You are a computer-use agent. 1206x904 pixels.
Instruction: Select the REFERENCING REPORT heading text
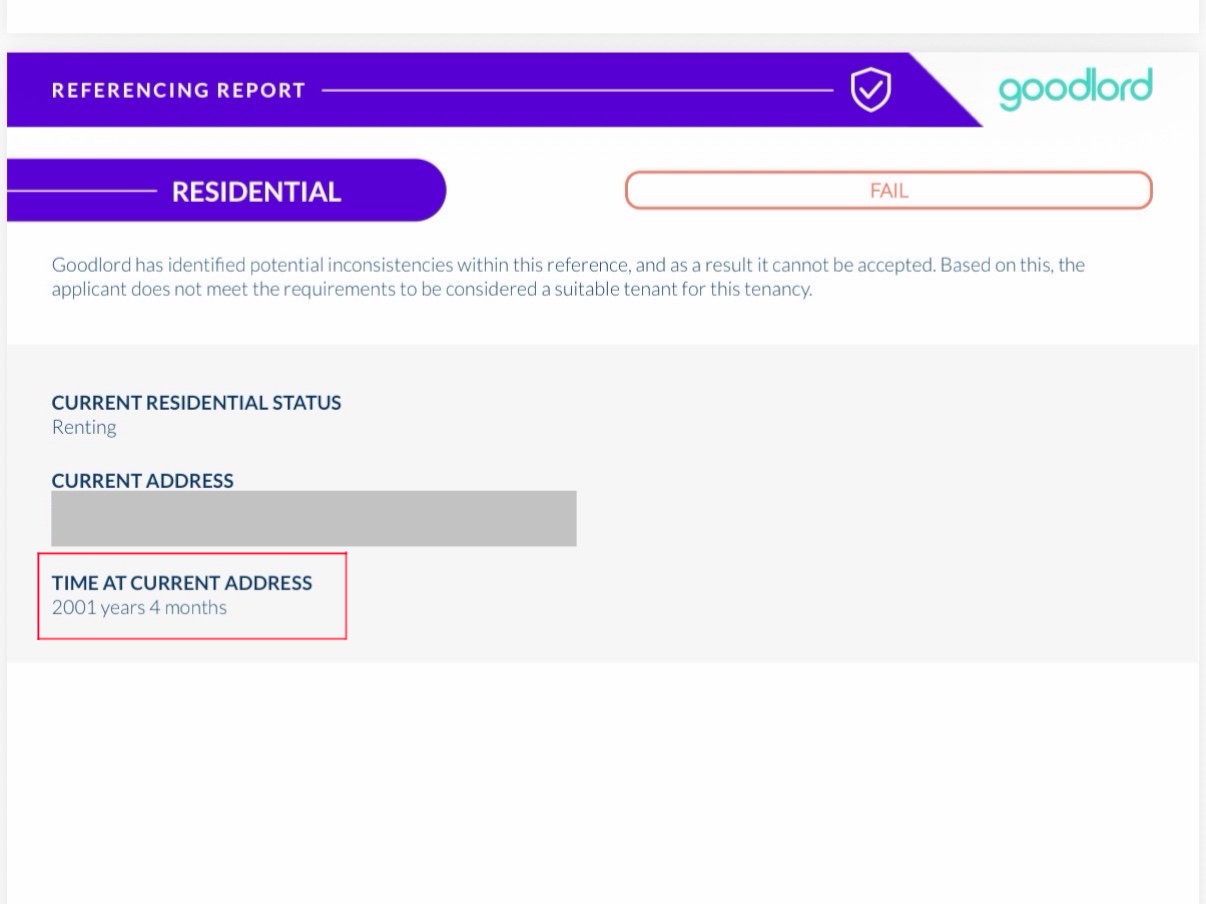point(178,90)
